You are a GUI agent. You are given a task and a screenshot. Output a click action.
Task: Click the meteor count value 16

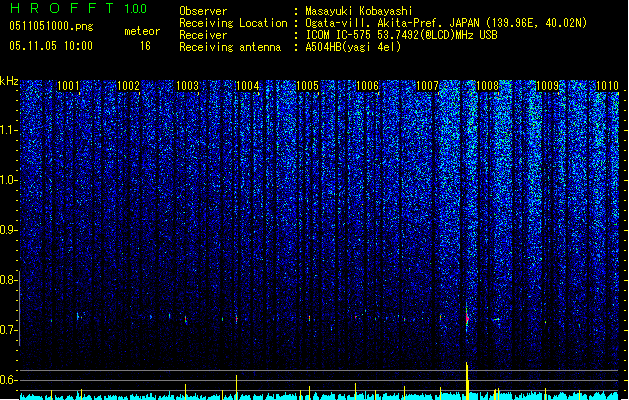point(145,46)
